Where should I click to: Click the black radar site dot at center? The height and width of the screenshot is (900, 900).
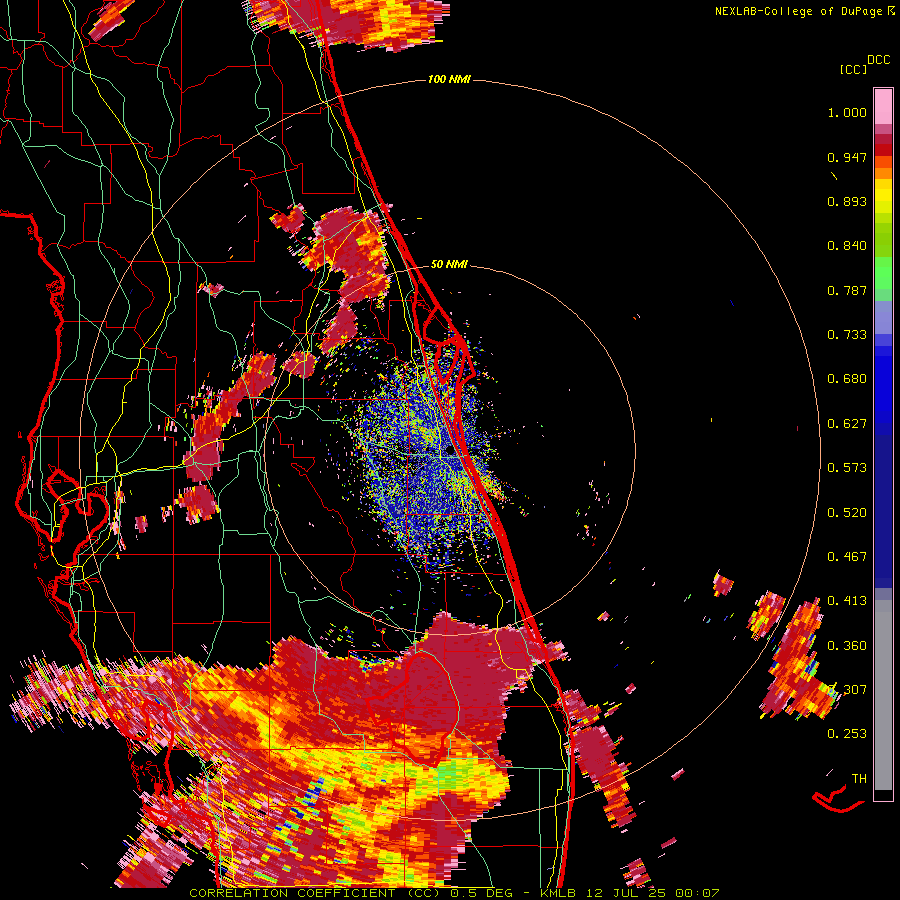tap(450, 451)
